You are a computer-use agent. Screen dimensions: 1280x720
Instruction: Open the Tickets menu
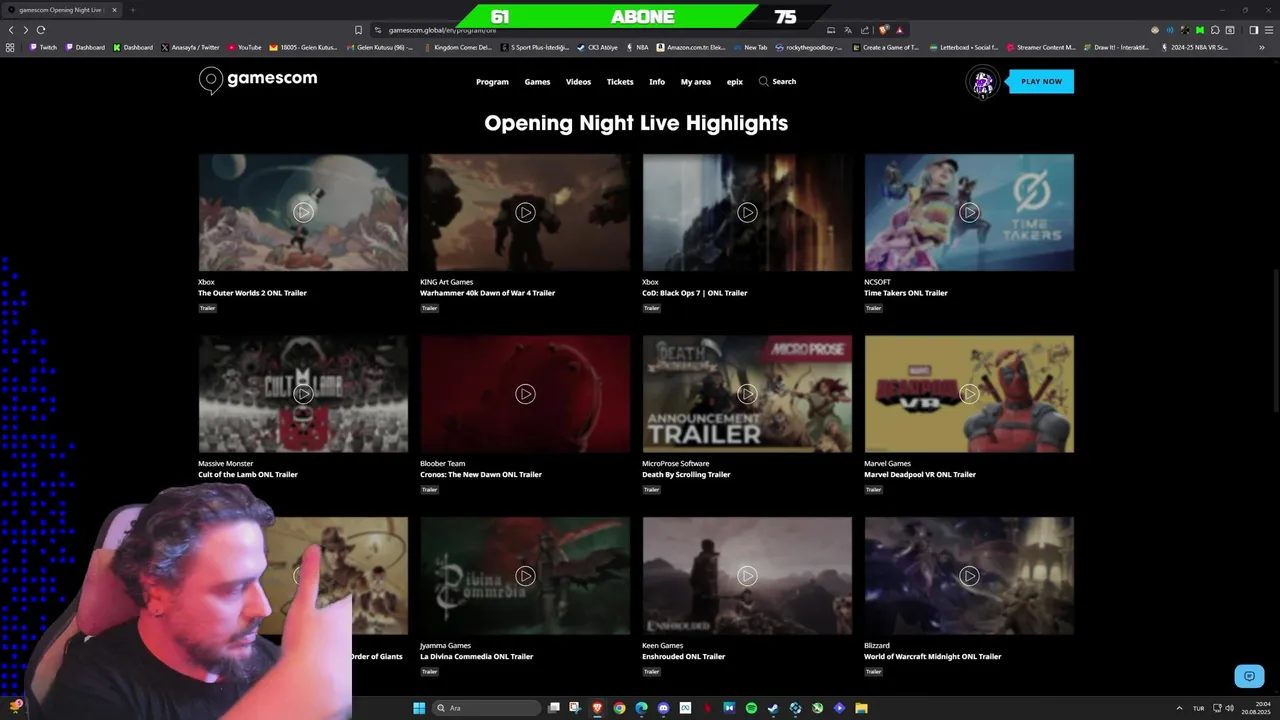[620, 82]
